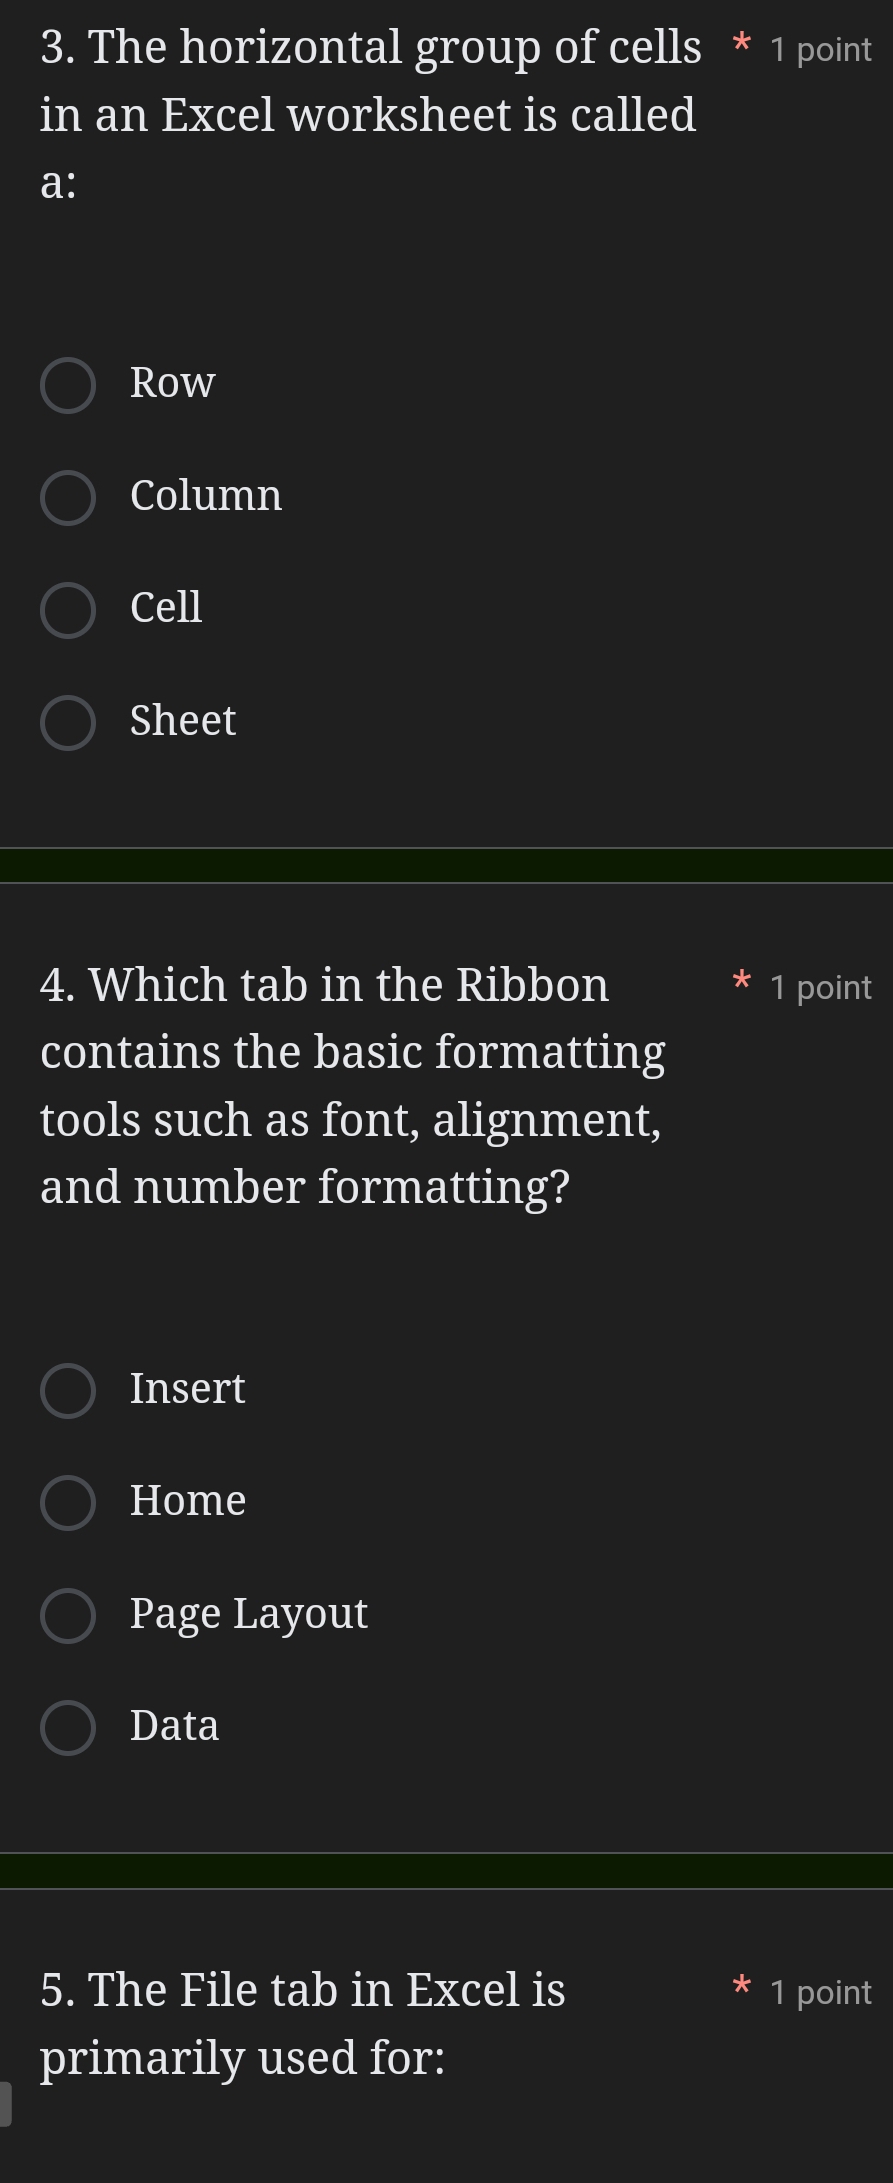Click the 'Row' answer label text

tap(172, 383)
